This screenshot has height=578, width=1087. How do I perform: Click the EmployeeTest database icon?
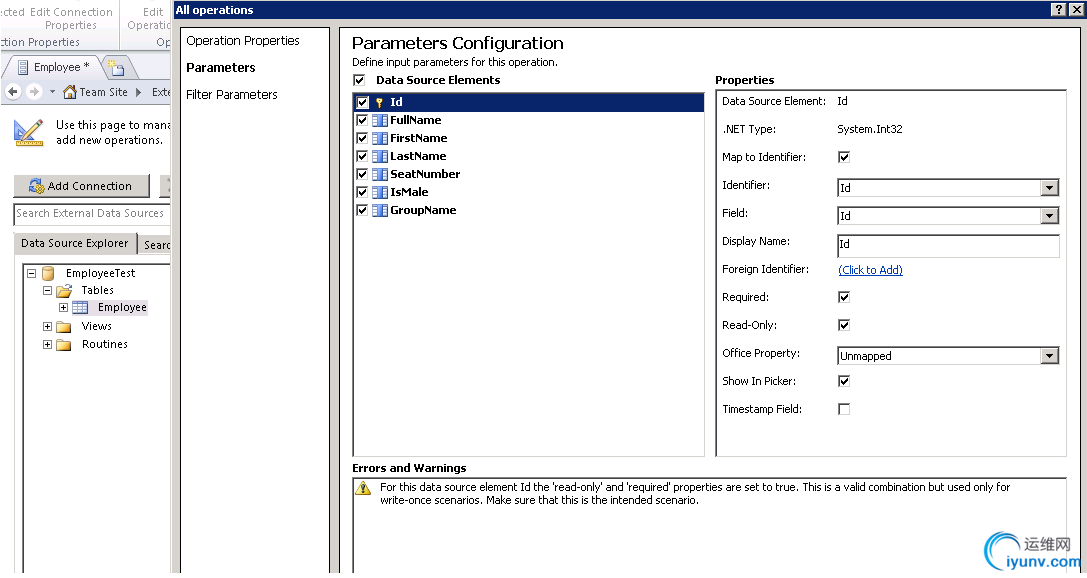pyautogui.click(x=48, y=273)
